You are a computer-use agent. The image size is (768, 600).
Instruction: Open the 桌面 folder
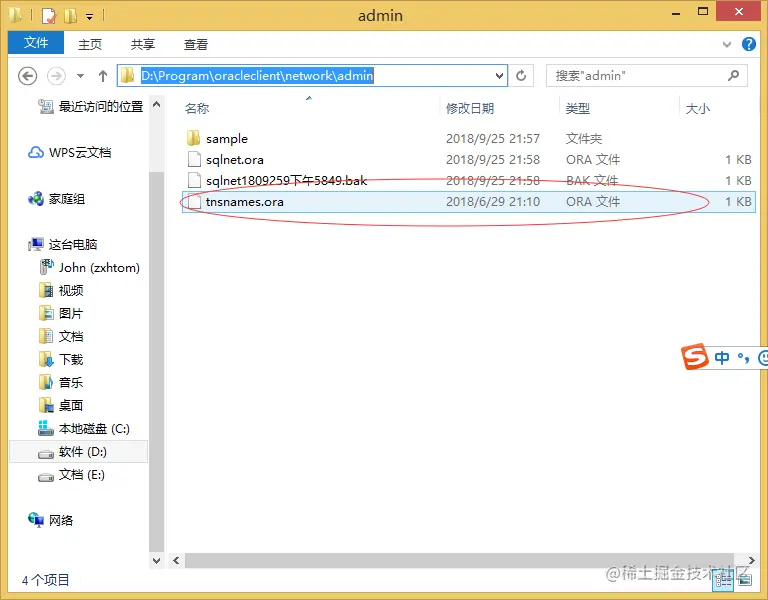(x=71, y=406)
